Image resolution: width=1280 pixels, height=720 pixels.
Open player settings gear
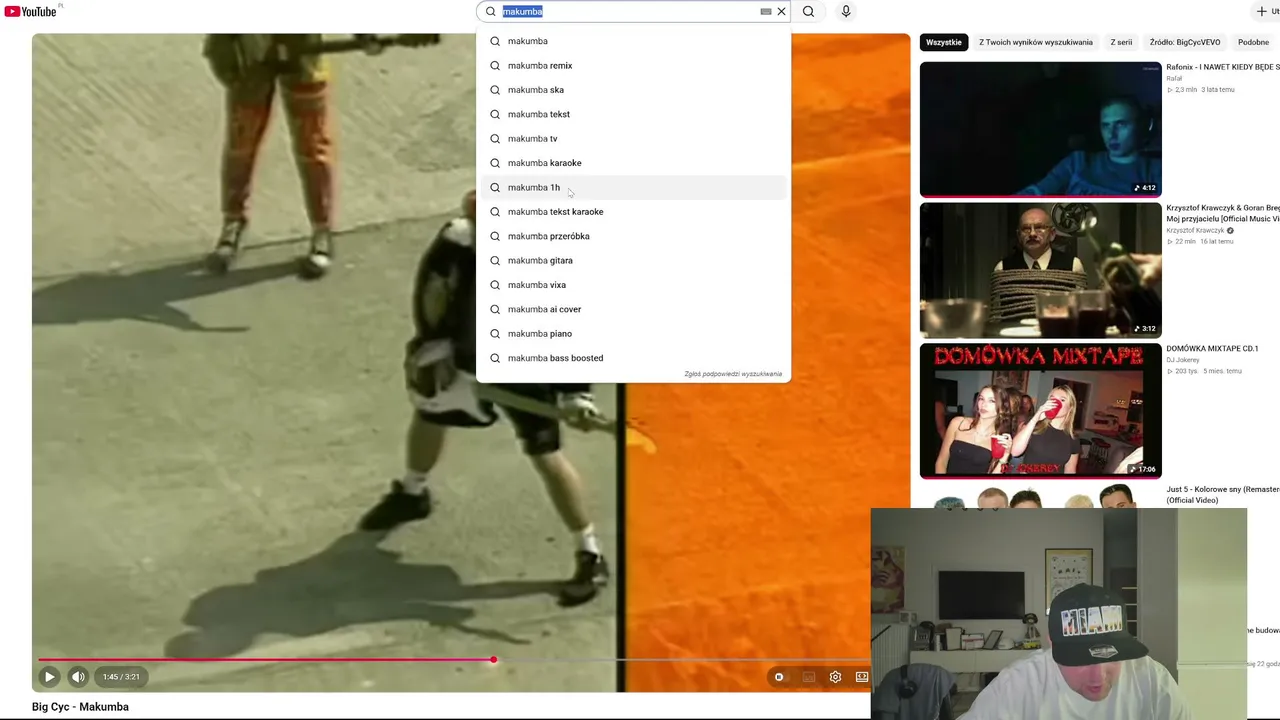pyautogui.click(x=835, y=677)
